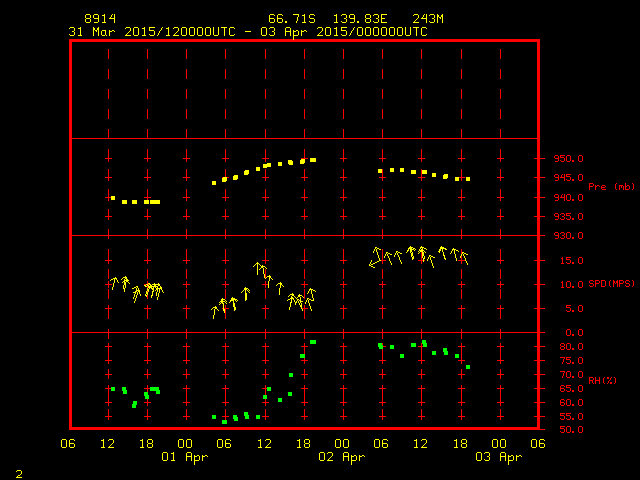640x480 pixels.
Task: Click the "00" hour label above "01 Apr"
Action: point(185,444)
